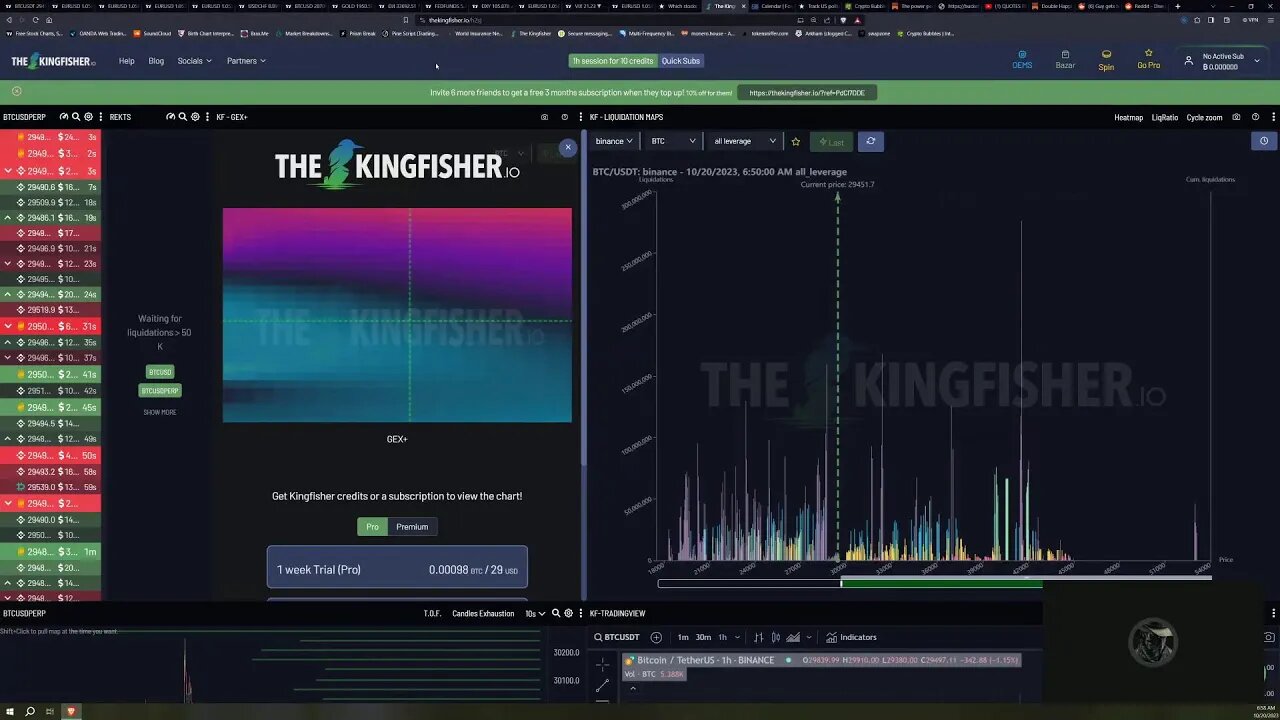Open the Bazar shop icon

click(x=1065, y=60)
